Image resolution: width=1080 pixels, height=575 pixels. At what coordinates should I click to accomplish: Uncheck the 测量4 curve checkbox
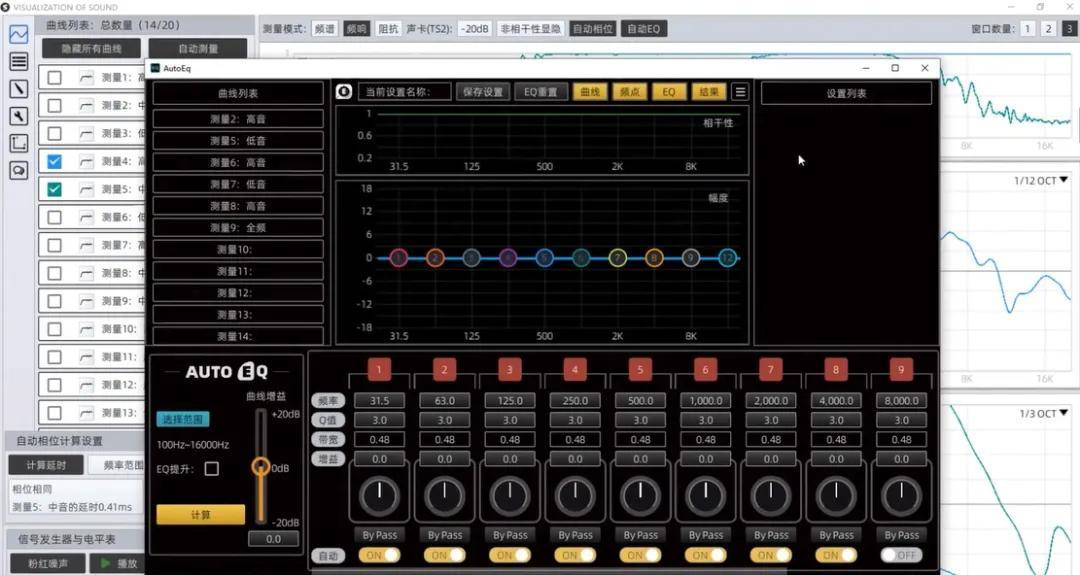click(x=55, y=161)
